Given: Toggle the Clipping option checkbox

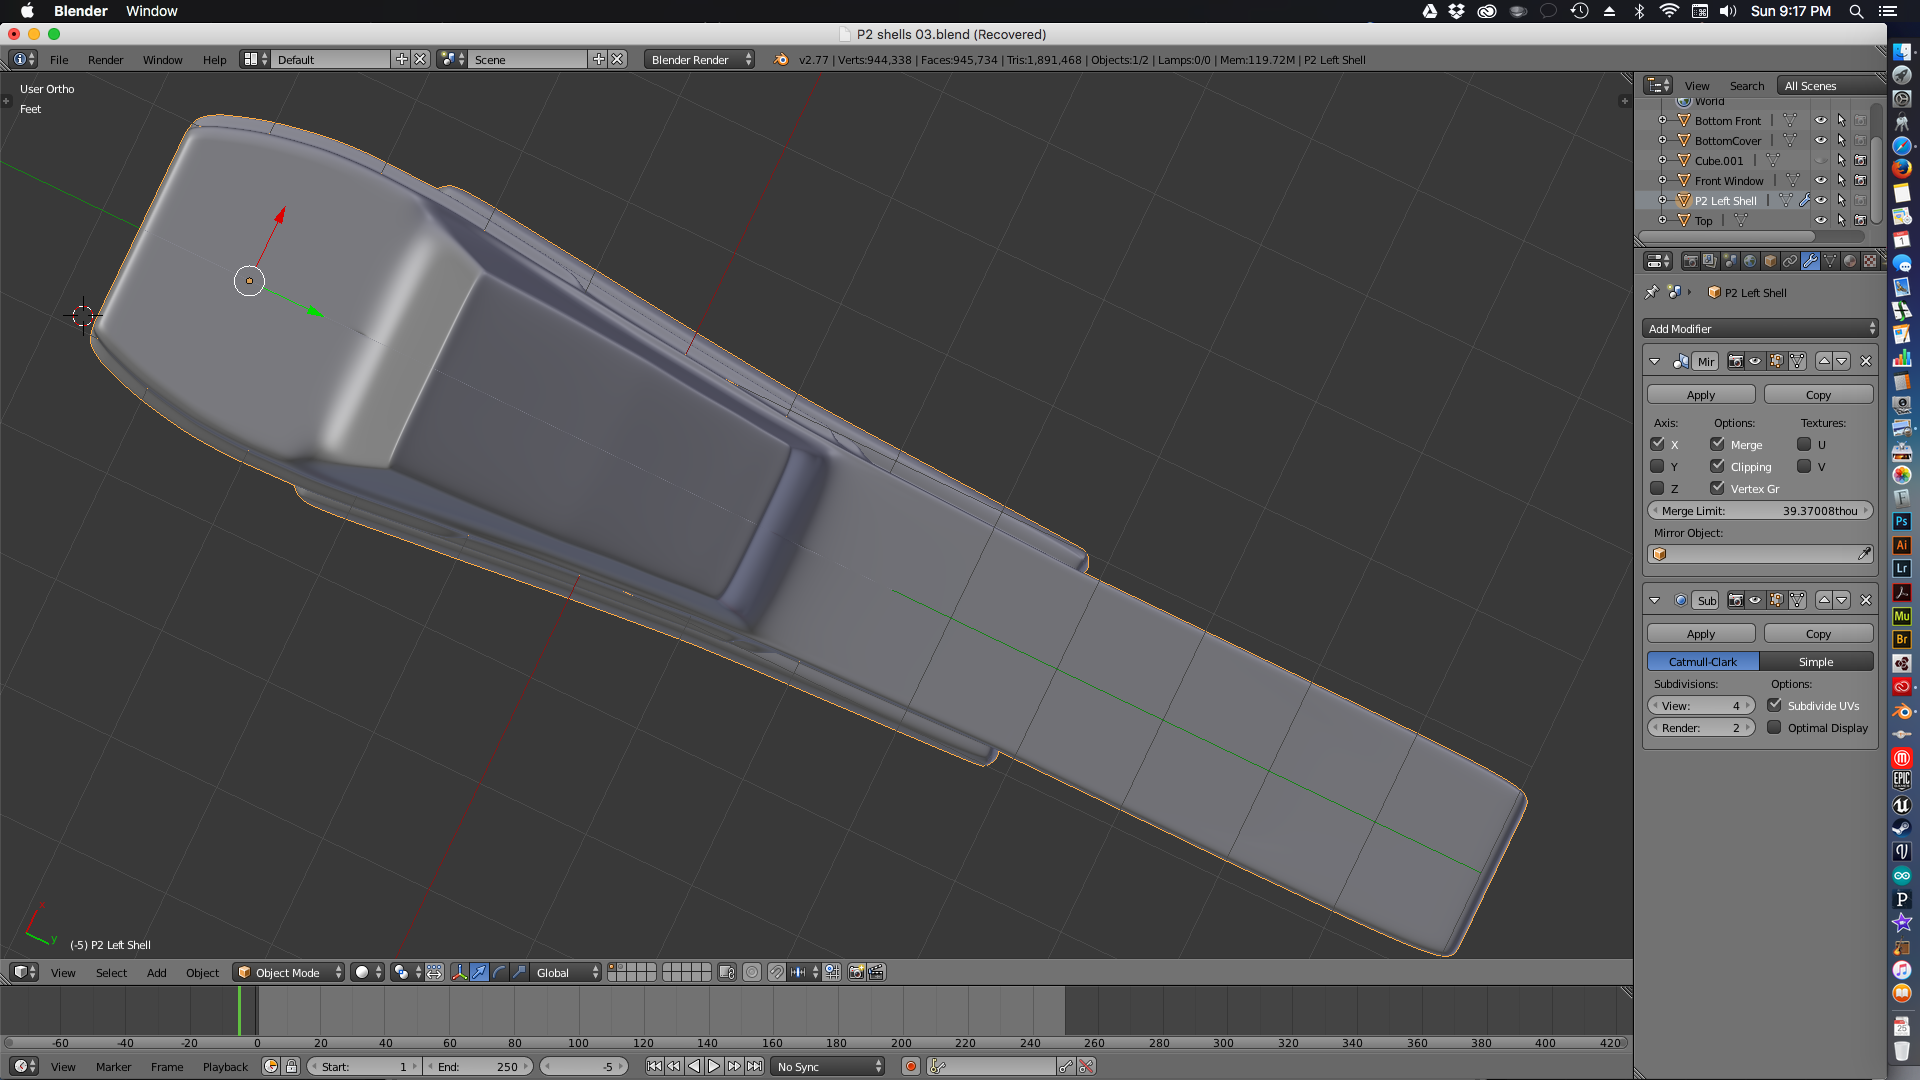Looking at the screenshot, I should (x=1717, y=466).
